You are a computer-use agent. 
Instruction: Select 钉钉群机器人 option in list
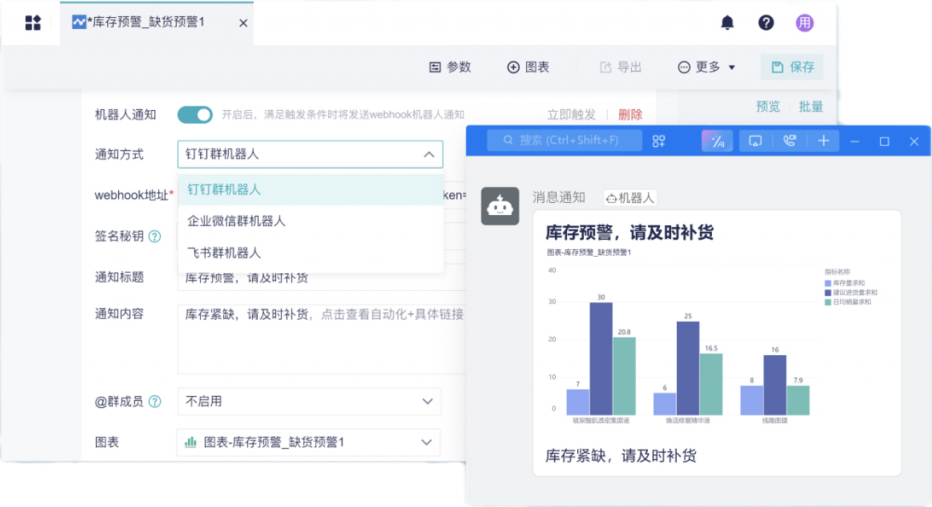(x=310, y=190)
